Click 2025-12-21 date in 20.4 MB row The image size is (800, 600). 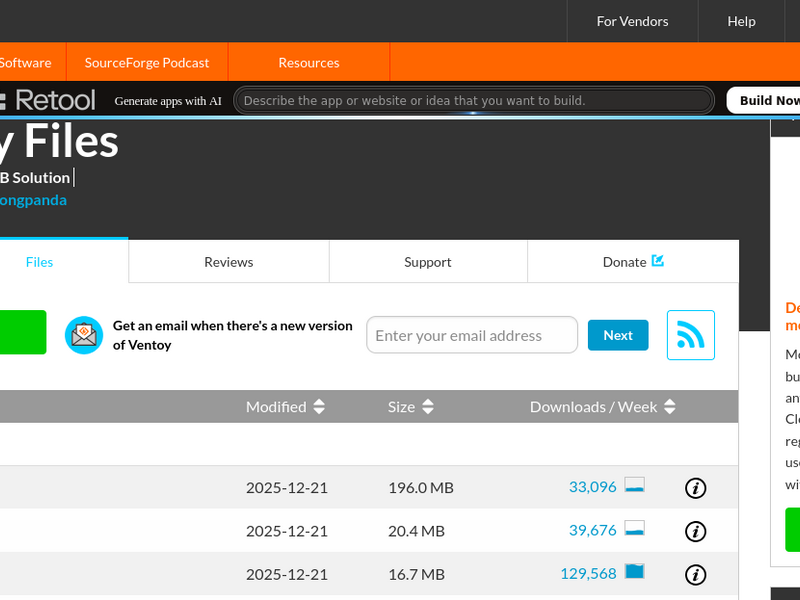click(287, 531)
